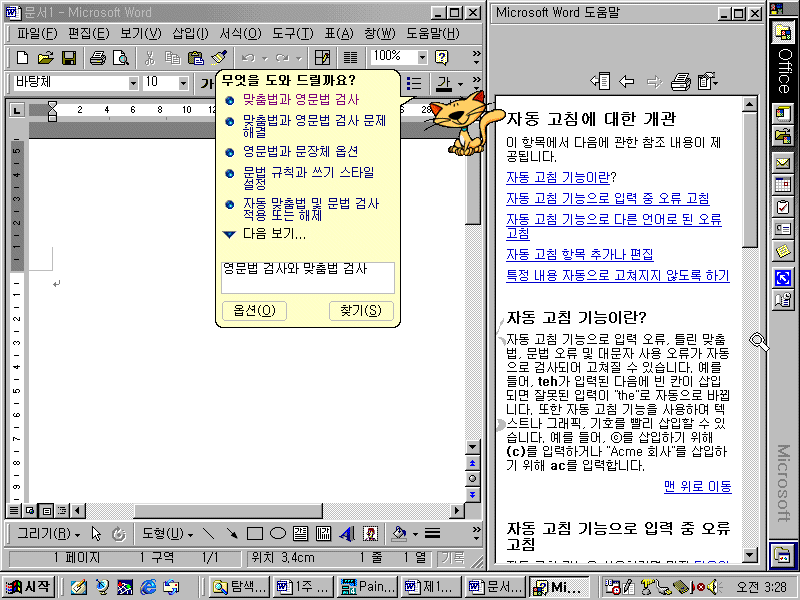The image size is (800, 600).
Task: Open the 도형(U) AutoShapes menu
Action: (x=167, y=534)
